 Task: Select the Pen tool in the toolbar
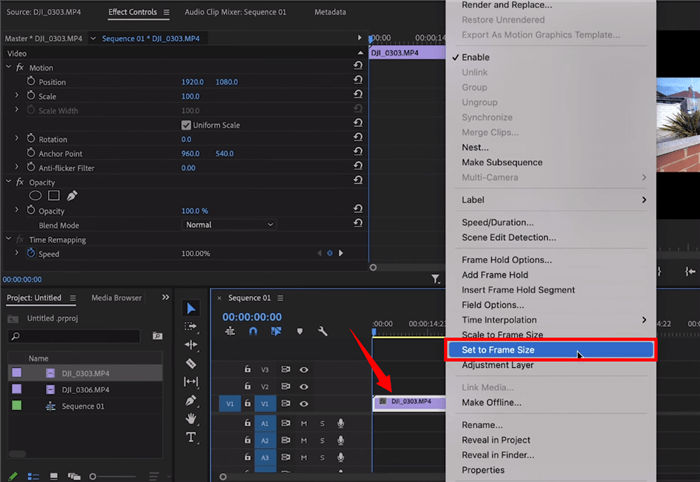pyautogui.click(x=192, y=400)
